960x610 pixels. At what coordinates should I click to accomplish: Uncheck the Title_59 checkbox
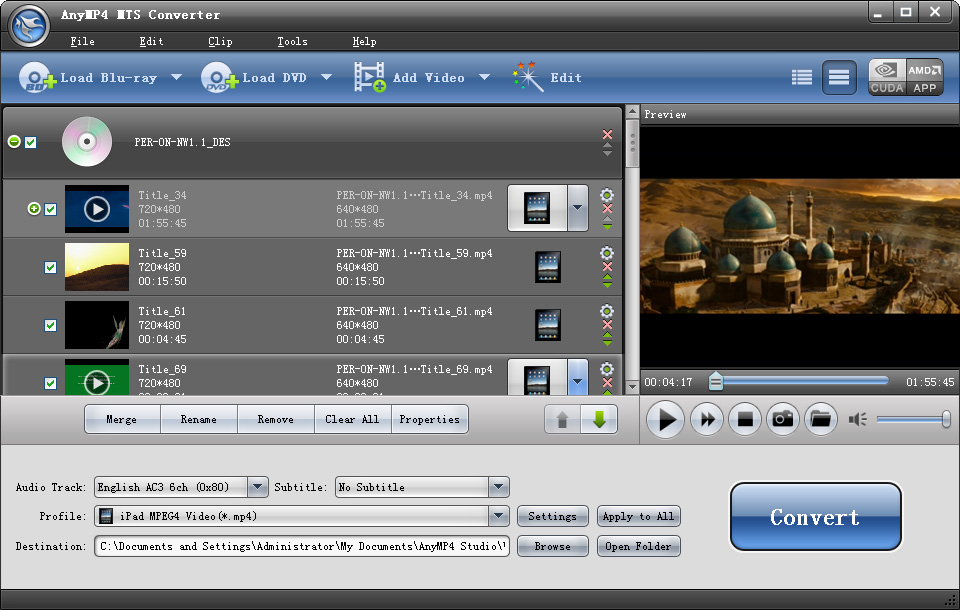click(x=51, y=268)
